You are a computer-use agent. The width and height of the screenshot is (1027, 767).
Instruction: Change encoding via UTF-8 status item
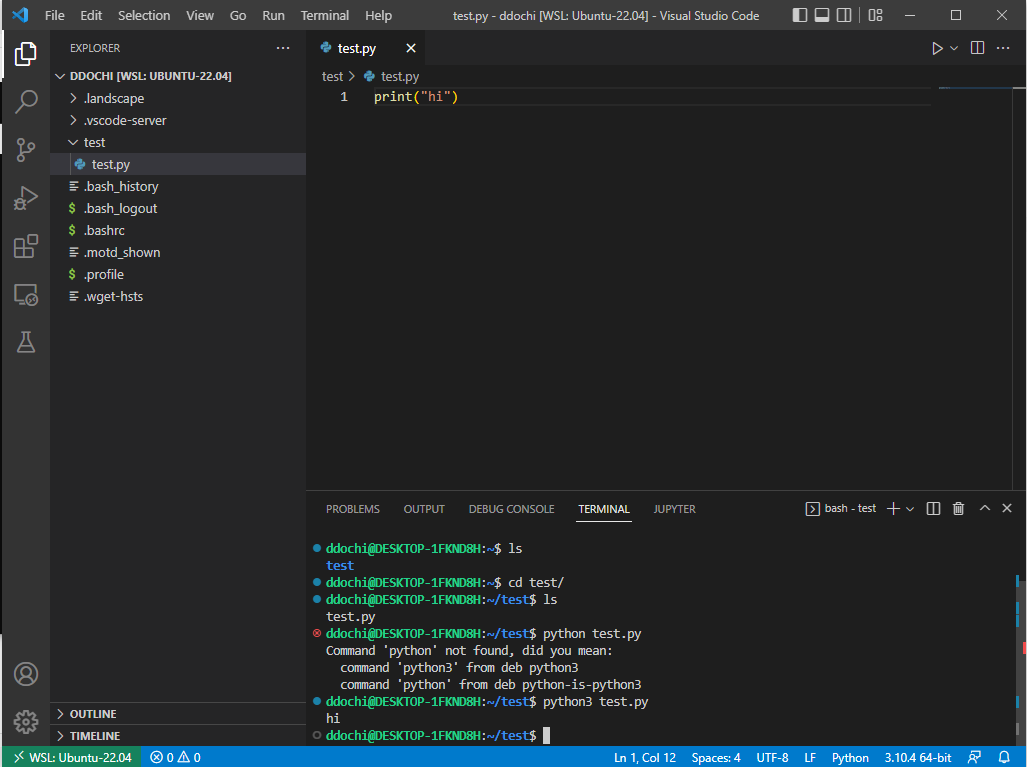(x=772, y=757)
